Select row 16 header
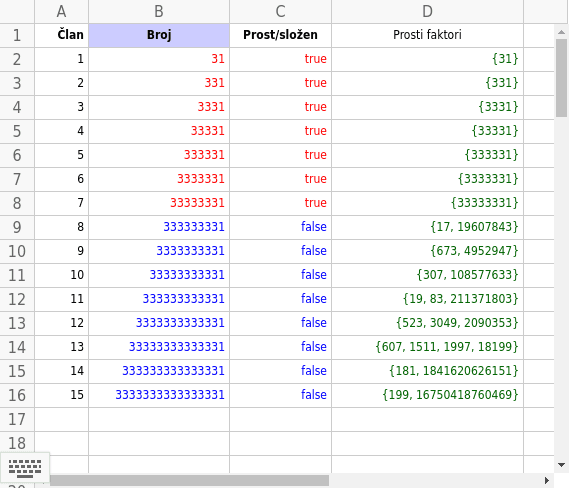This screenshot has width=571, height=490. (x=17, y=396)
